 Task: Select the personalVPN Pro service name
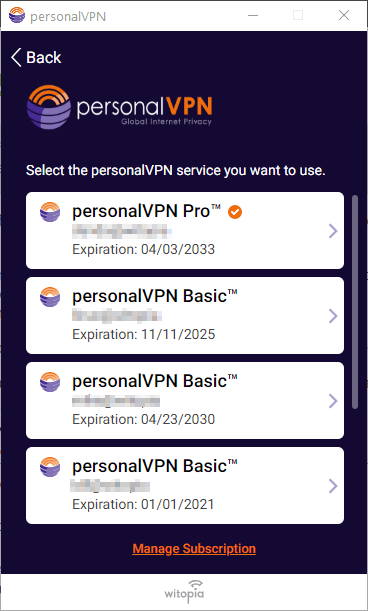tap(147, 212)
